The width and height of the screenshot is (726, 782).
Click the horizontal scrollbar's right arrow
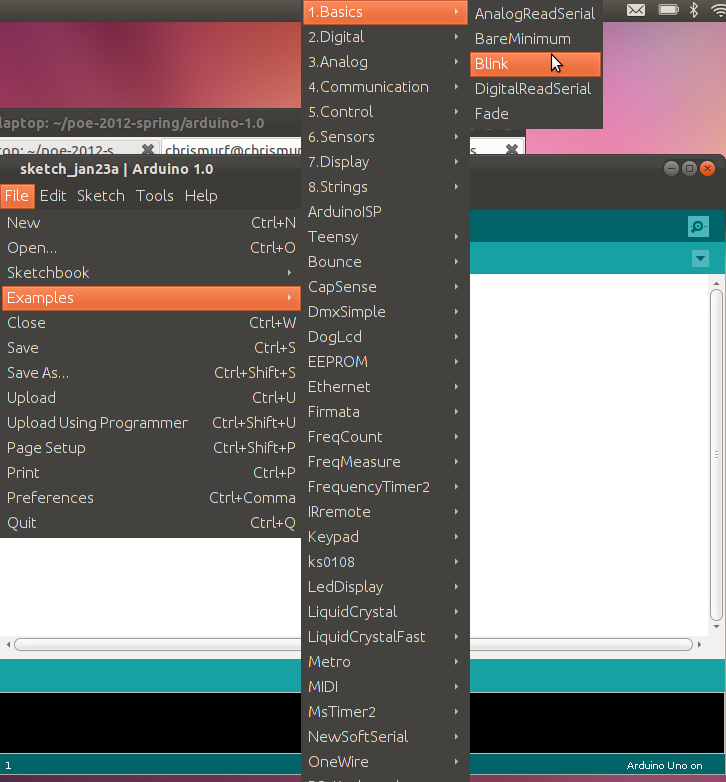pos(700,644)
